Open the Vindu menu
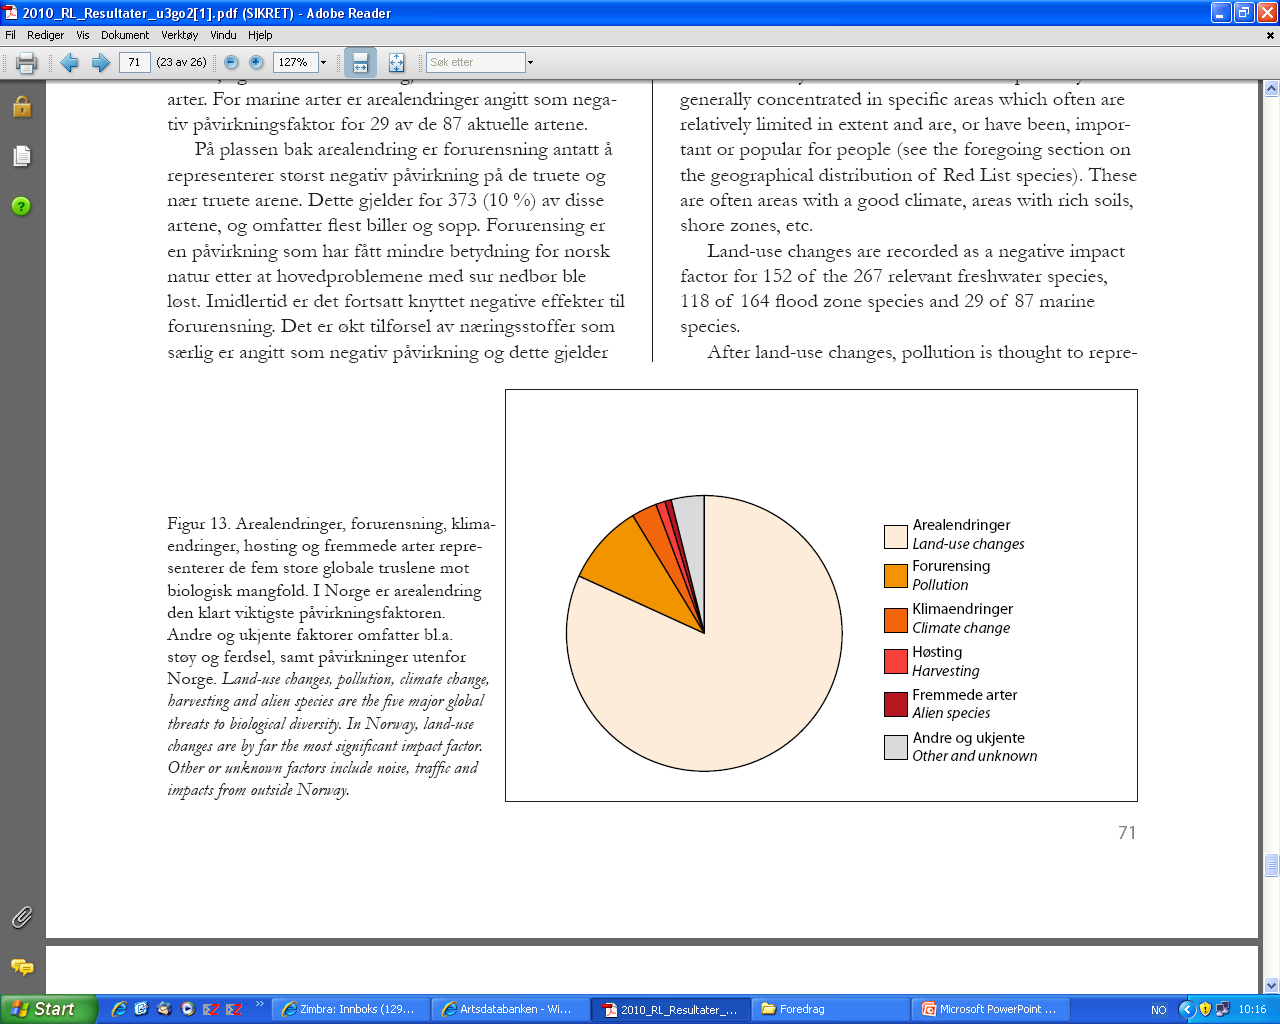Image resolution: width=1280 pixels, height=1024 pixels. point(223,35)
